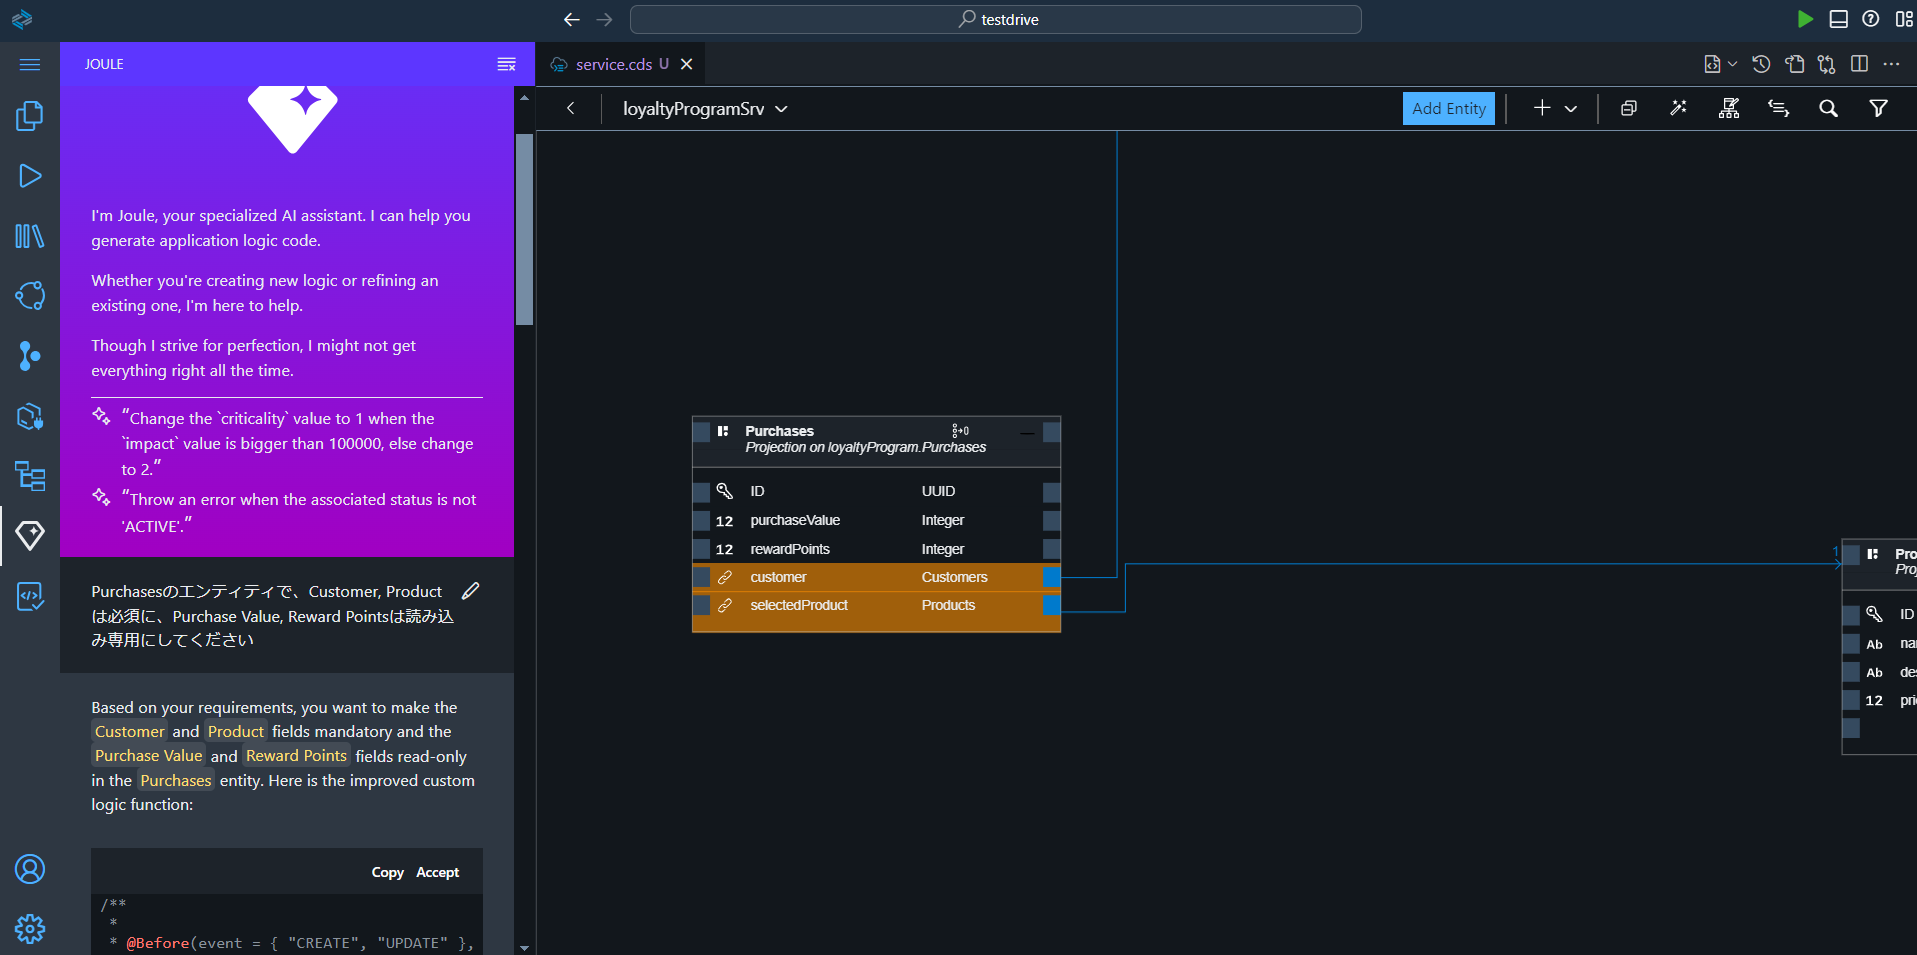This screenshot has width=1917, height=955.
Task: Close the service.cds tab
Action: [687, 64]
